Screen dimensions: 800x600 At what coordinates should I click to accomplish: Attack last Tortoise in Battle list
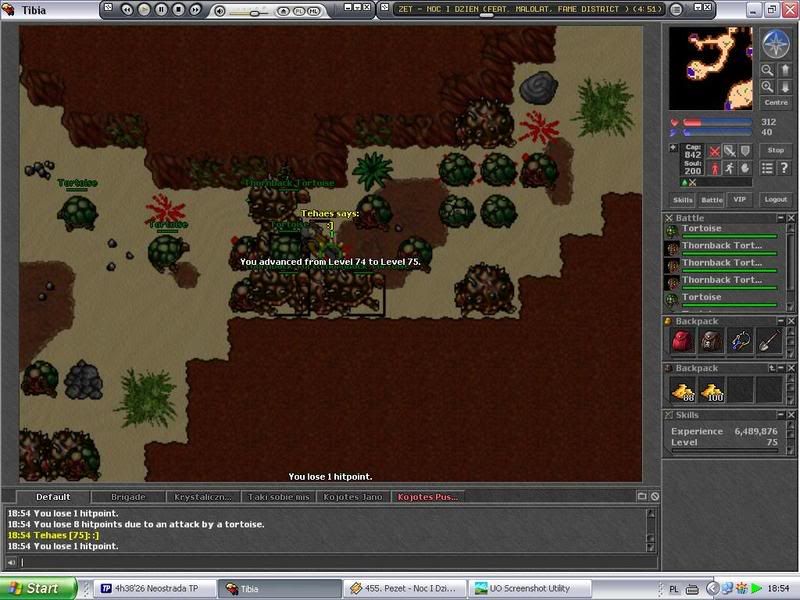point(722,299)
